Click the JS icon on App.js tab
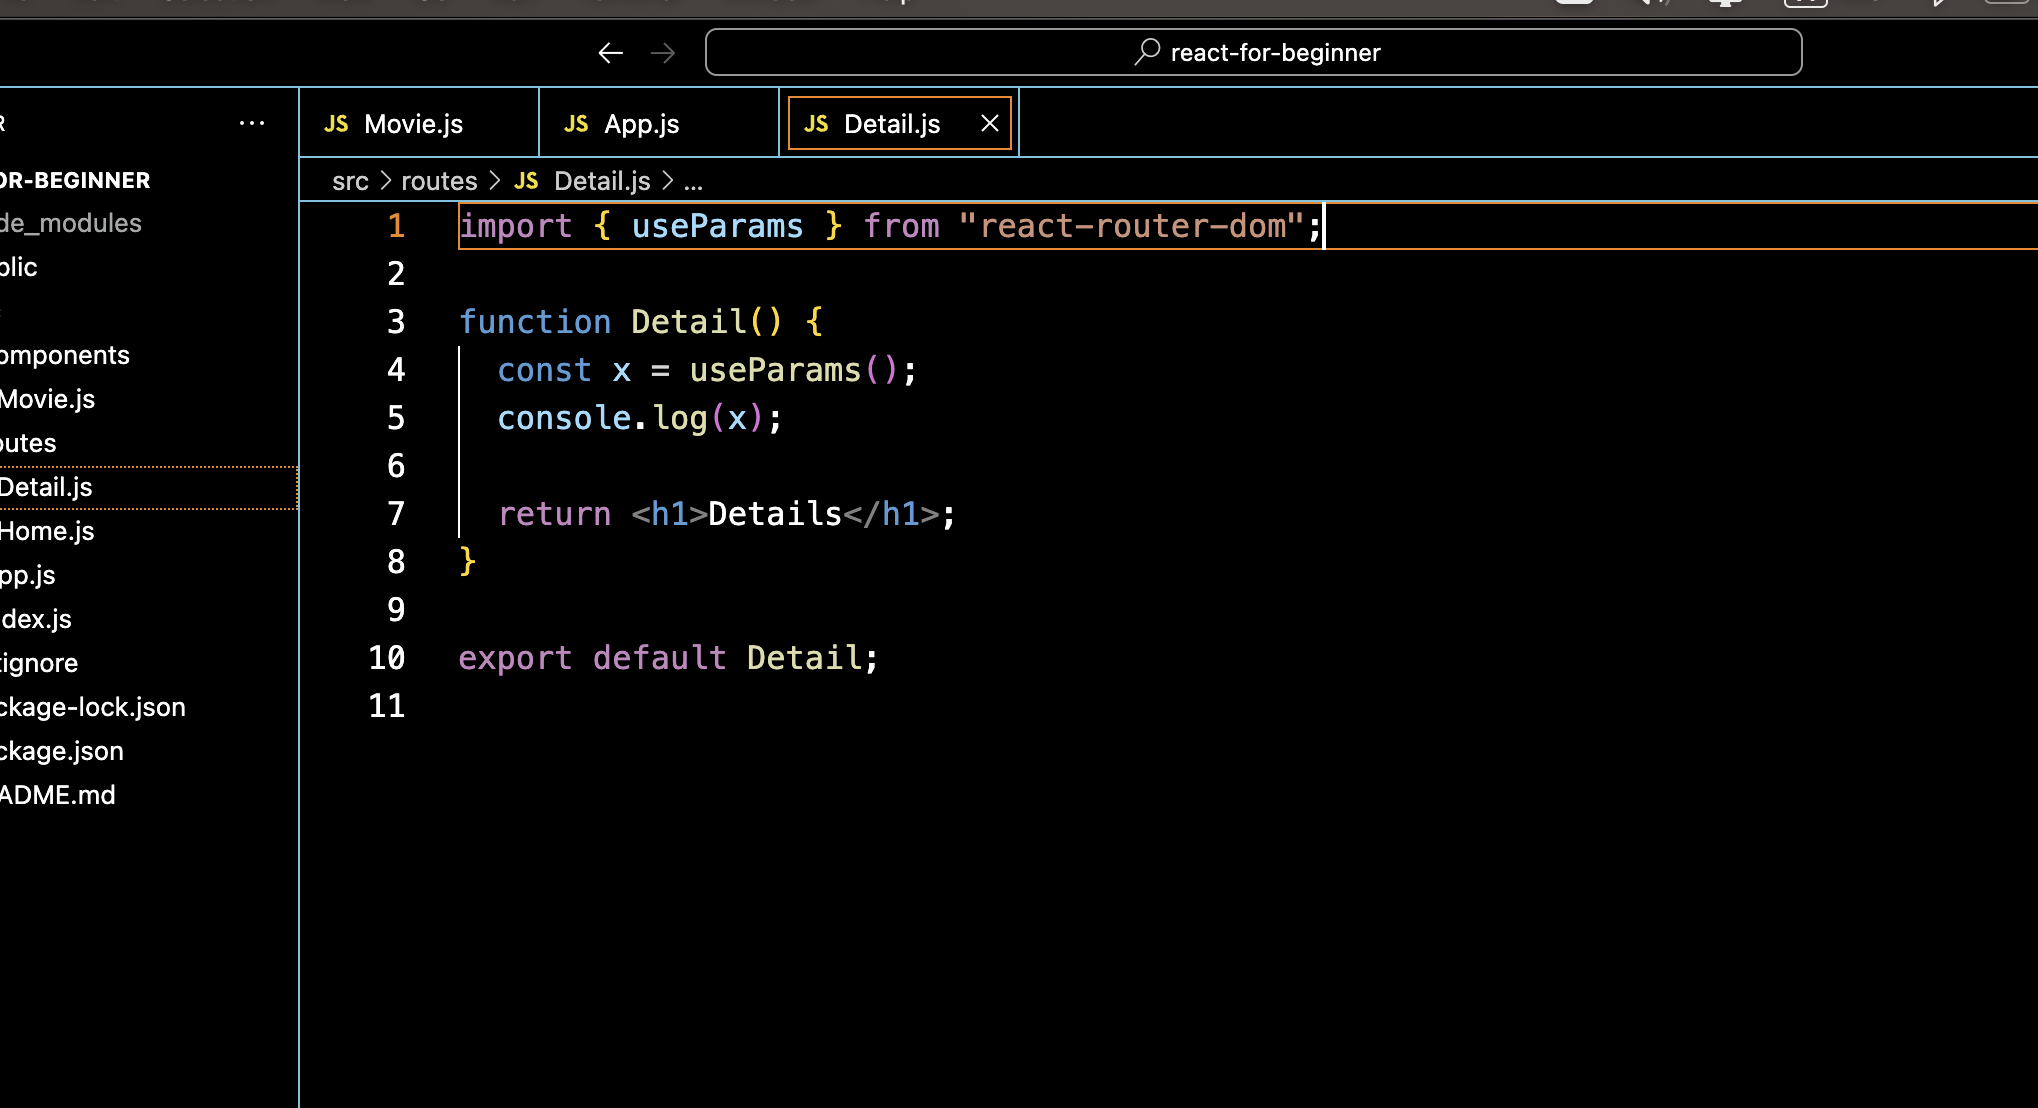 tap(576, 124)
